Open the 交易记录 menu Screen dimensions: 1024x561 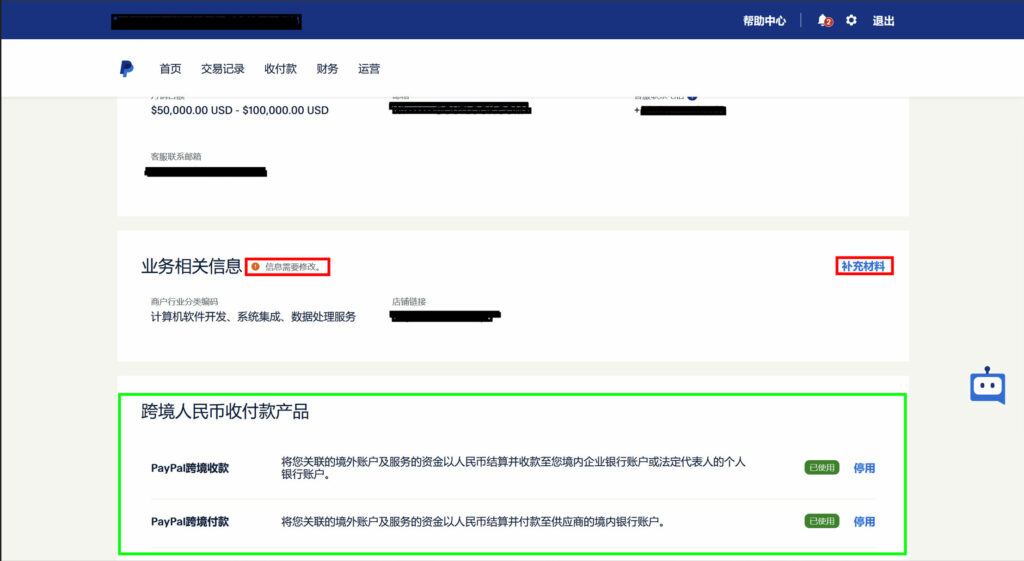(x=222, y=69)
